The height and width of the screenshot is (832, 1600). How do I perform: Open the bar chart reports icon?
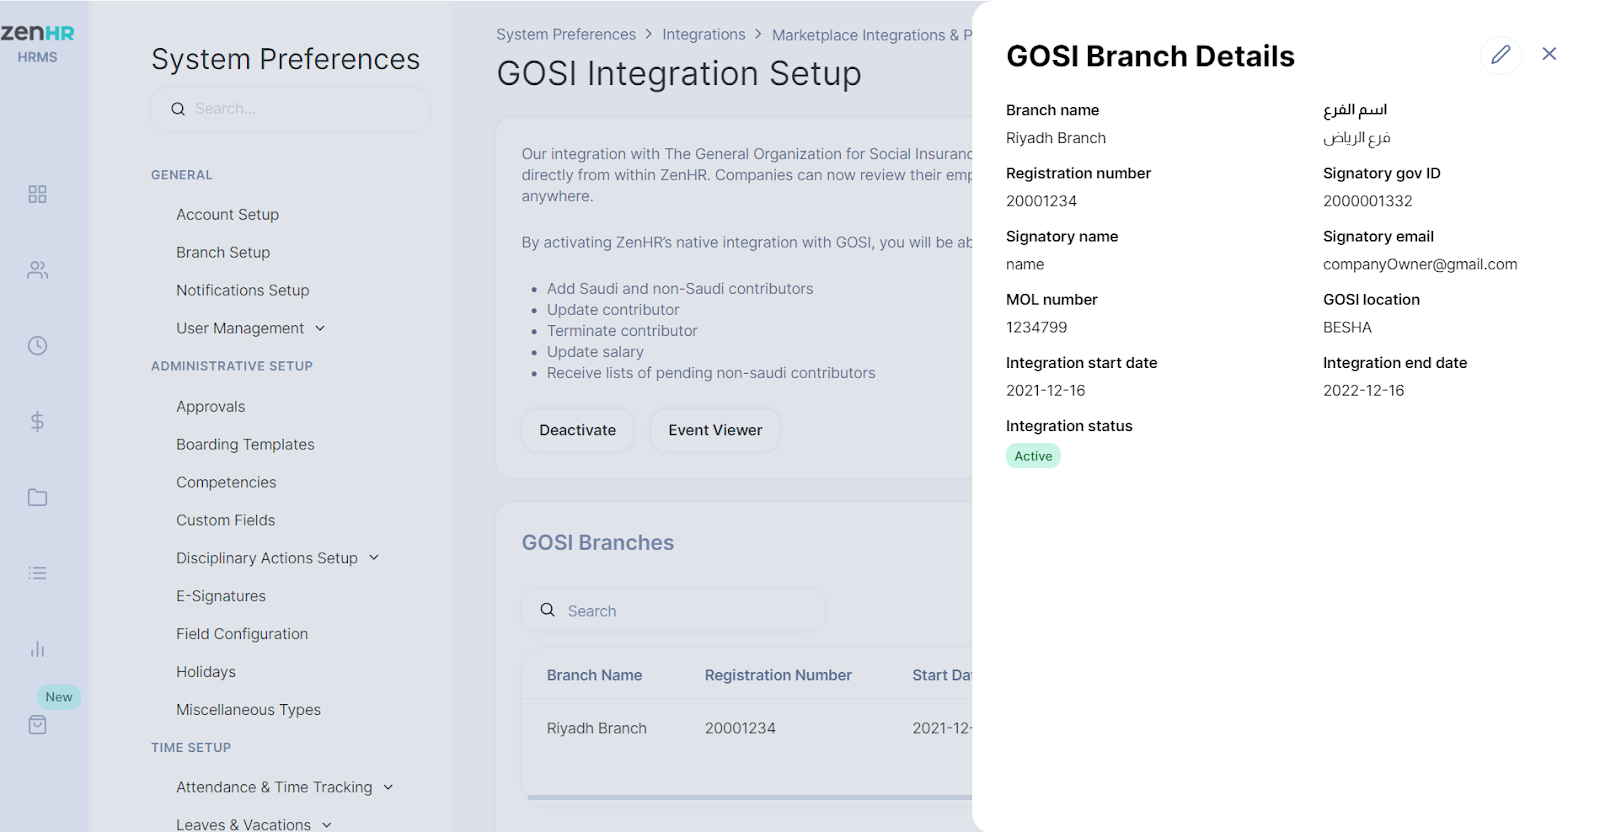coord(37,649)
